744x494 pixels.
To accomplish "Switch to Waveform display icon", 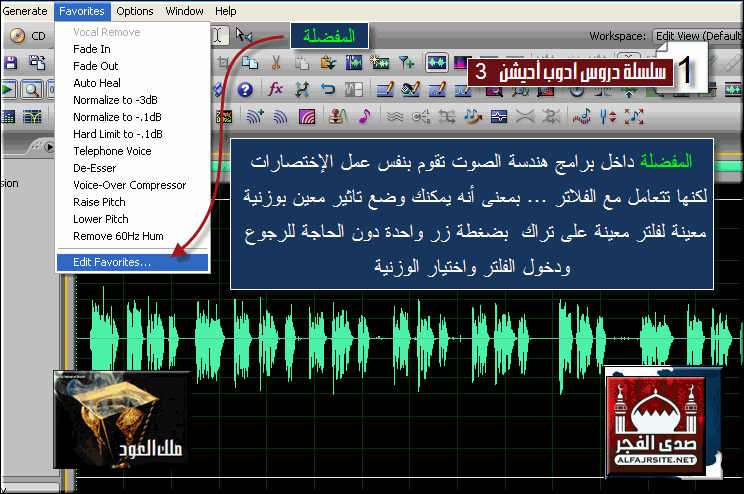I will click(437, 63).
